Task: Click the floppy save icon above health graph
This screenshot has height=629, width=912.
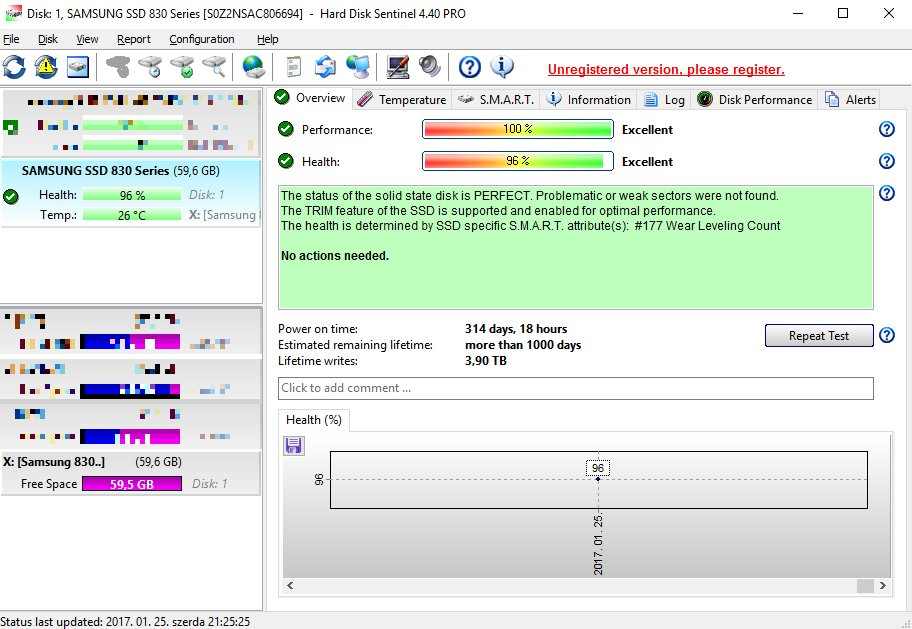Action: [x=294, y=446]
